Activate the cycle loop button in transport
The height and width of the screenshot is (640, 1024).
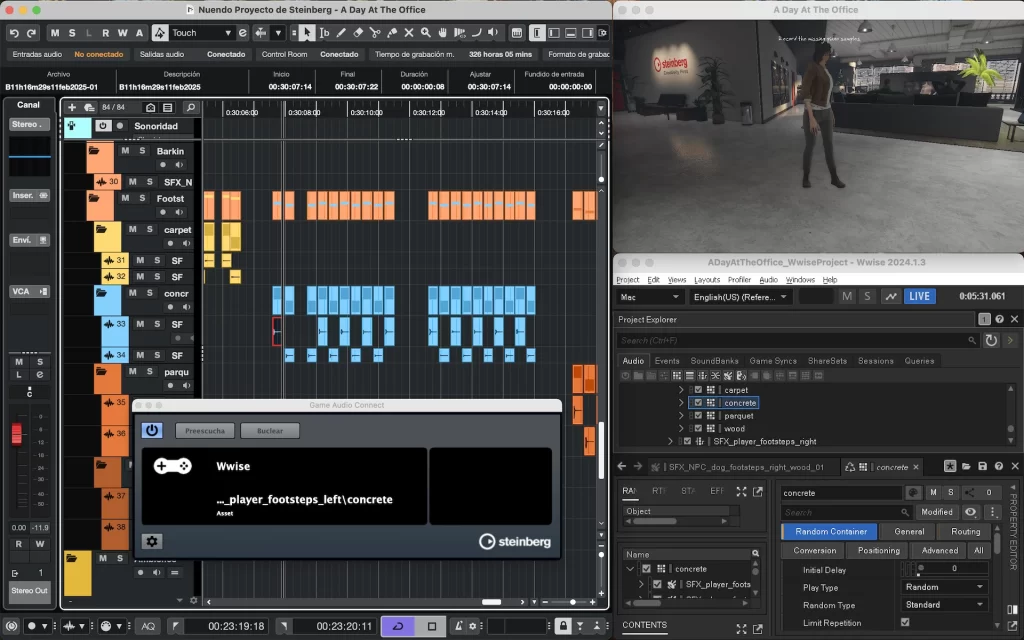pyautogui.click(x=398, y=626)
